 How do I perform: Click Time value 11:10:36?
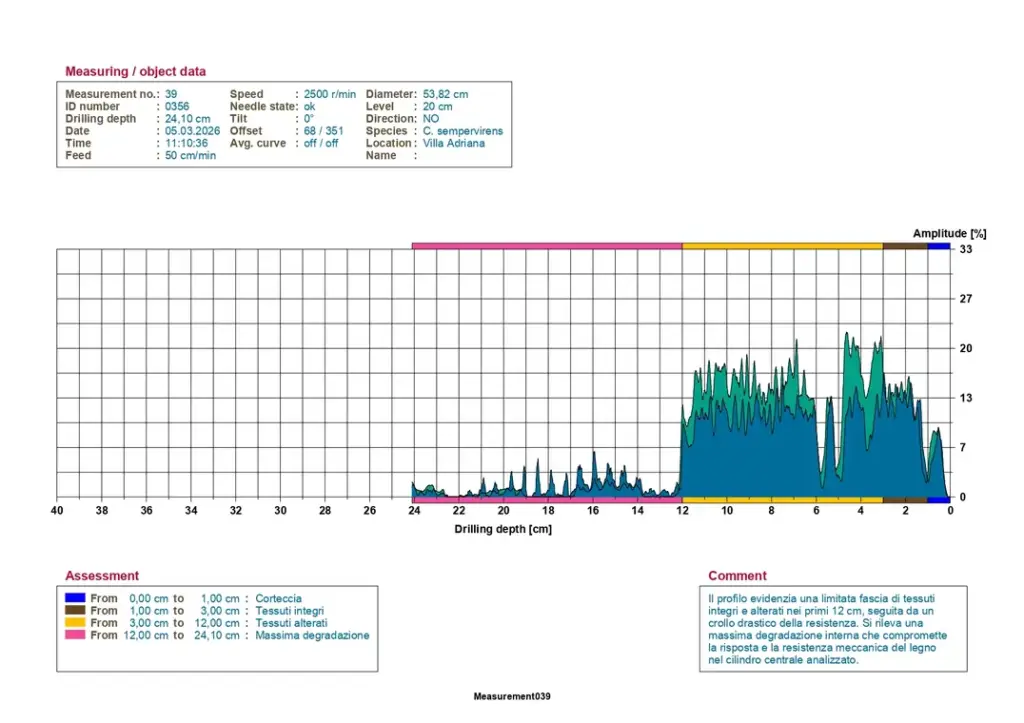[x=186, y=143]
